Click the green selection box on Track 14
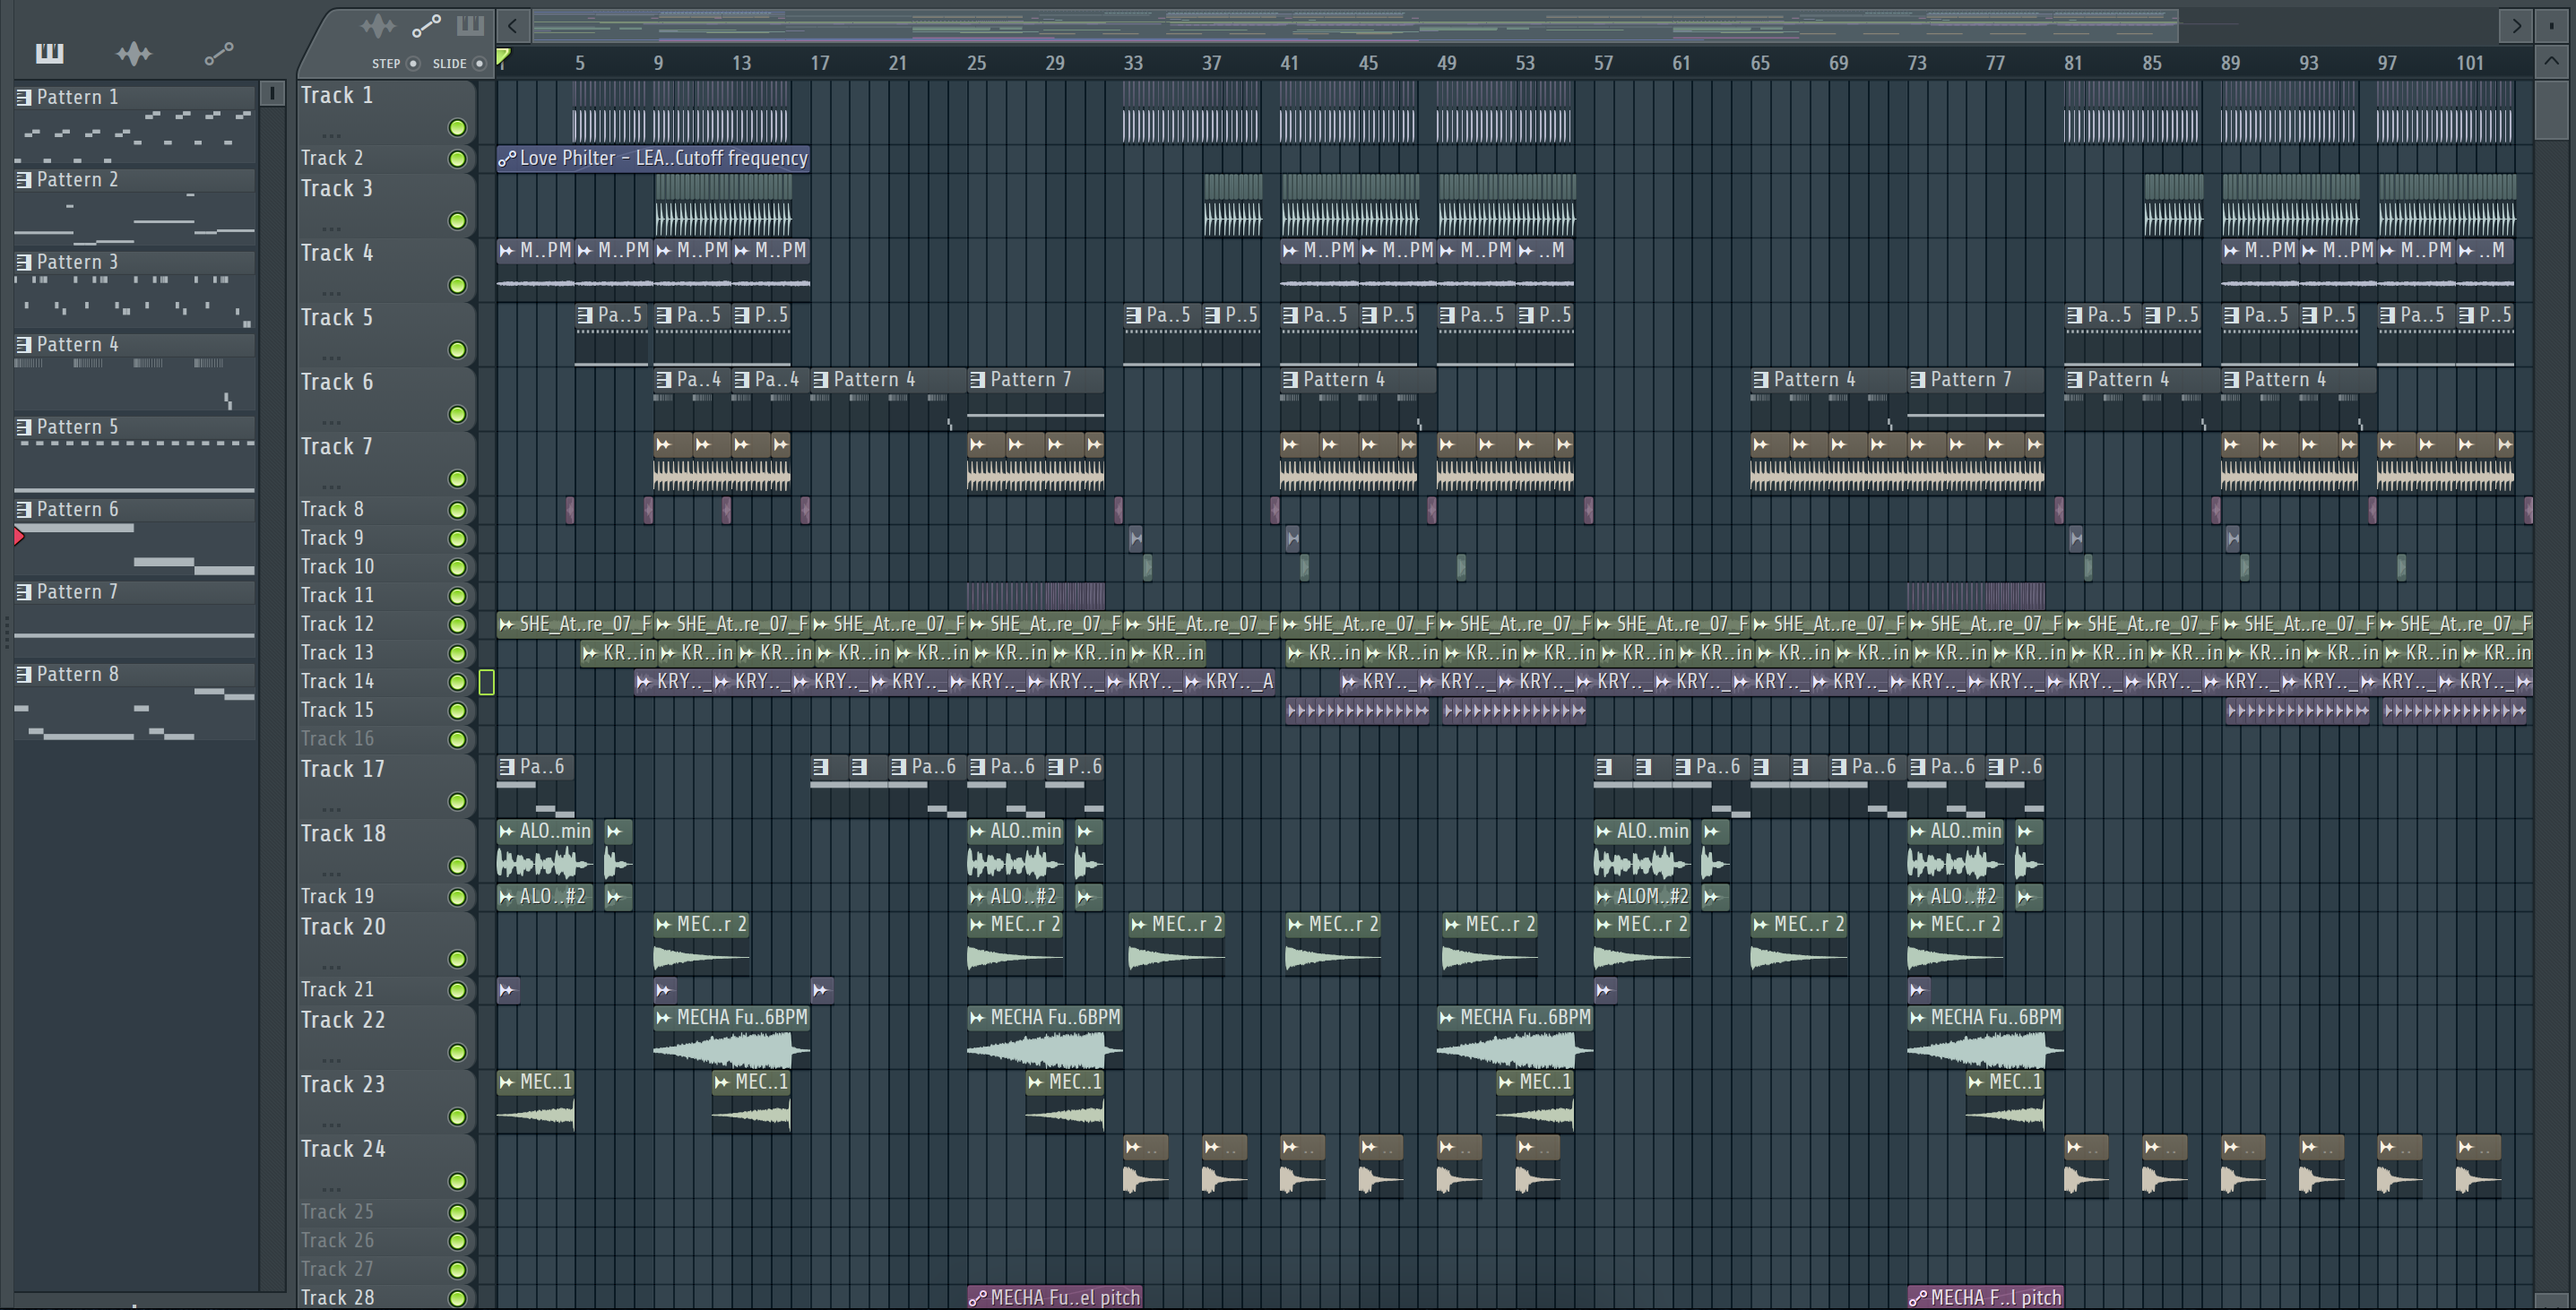 tap(486, 682)
